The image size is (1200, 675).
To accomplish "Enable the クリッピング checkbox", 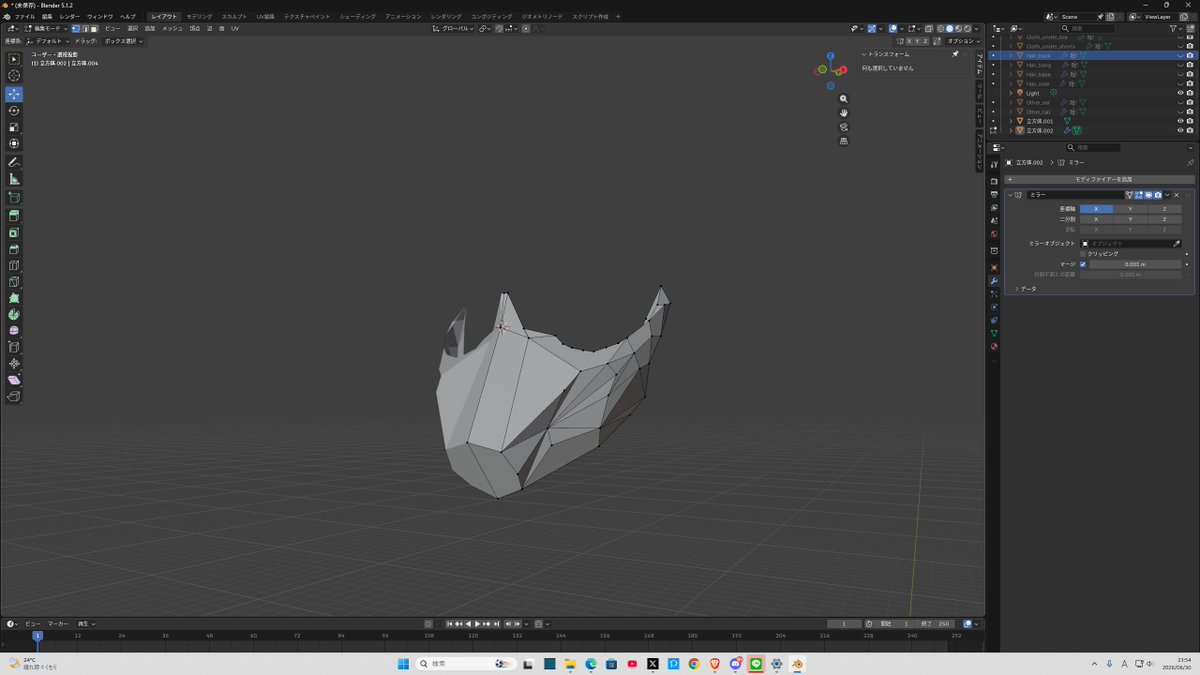I will click(x=1082, y=254).
